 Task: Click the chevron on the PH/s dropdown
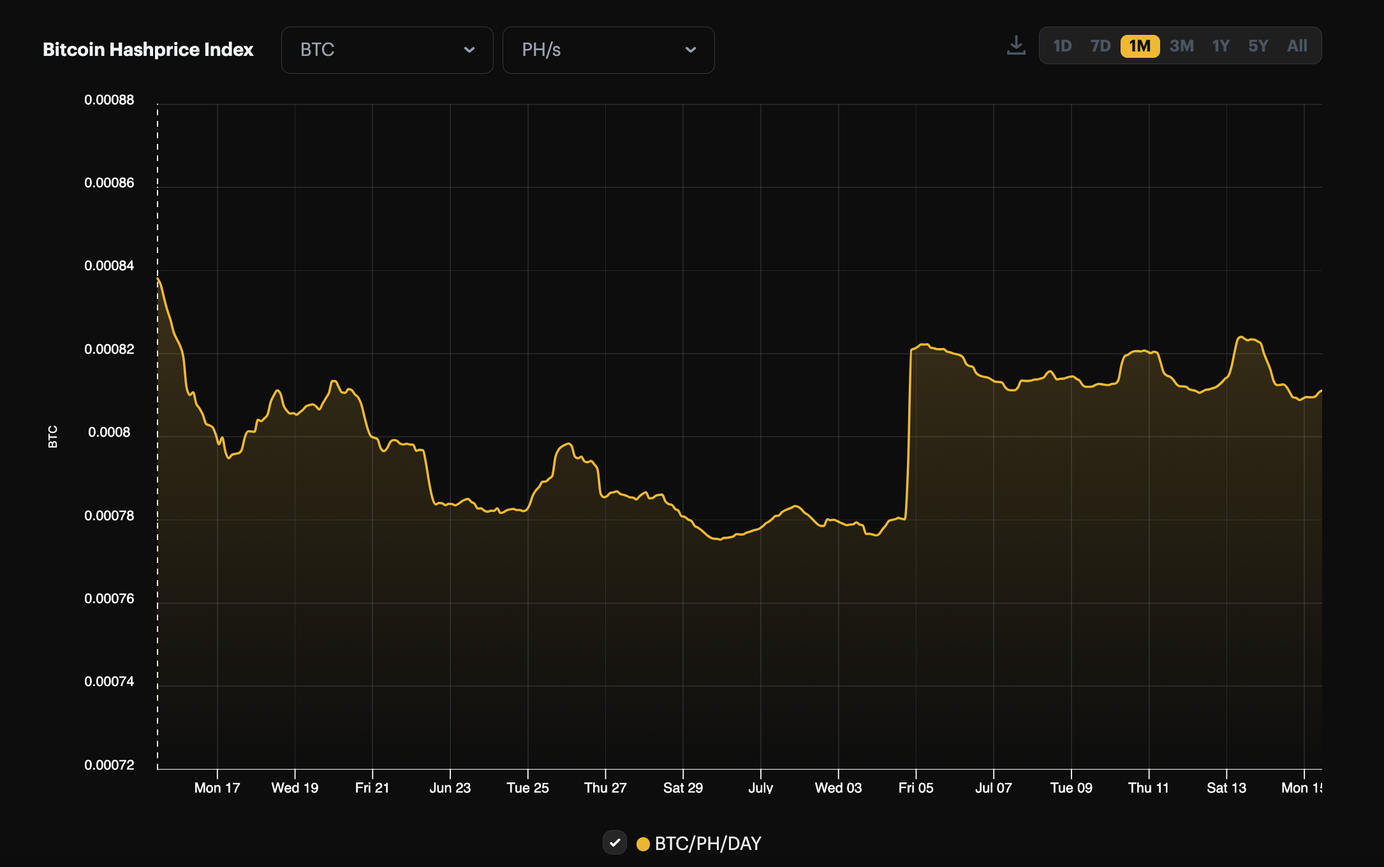[x=692, y=49]
